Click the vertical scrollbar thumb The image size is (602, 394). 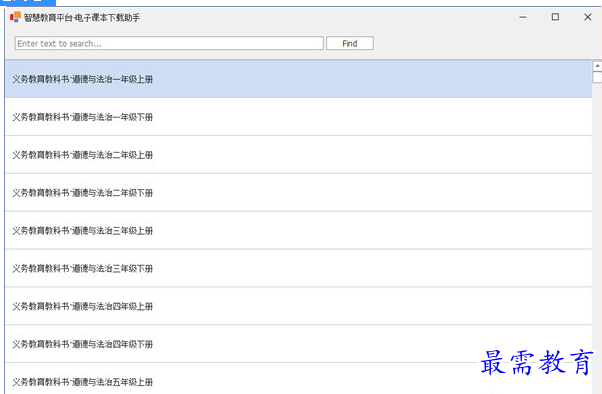point(597,77)
